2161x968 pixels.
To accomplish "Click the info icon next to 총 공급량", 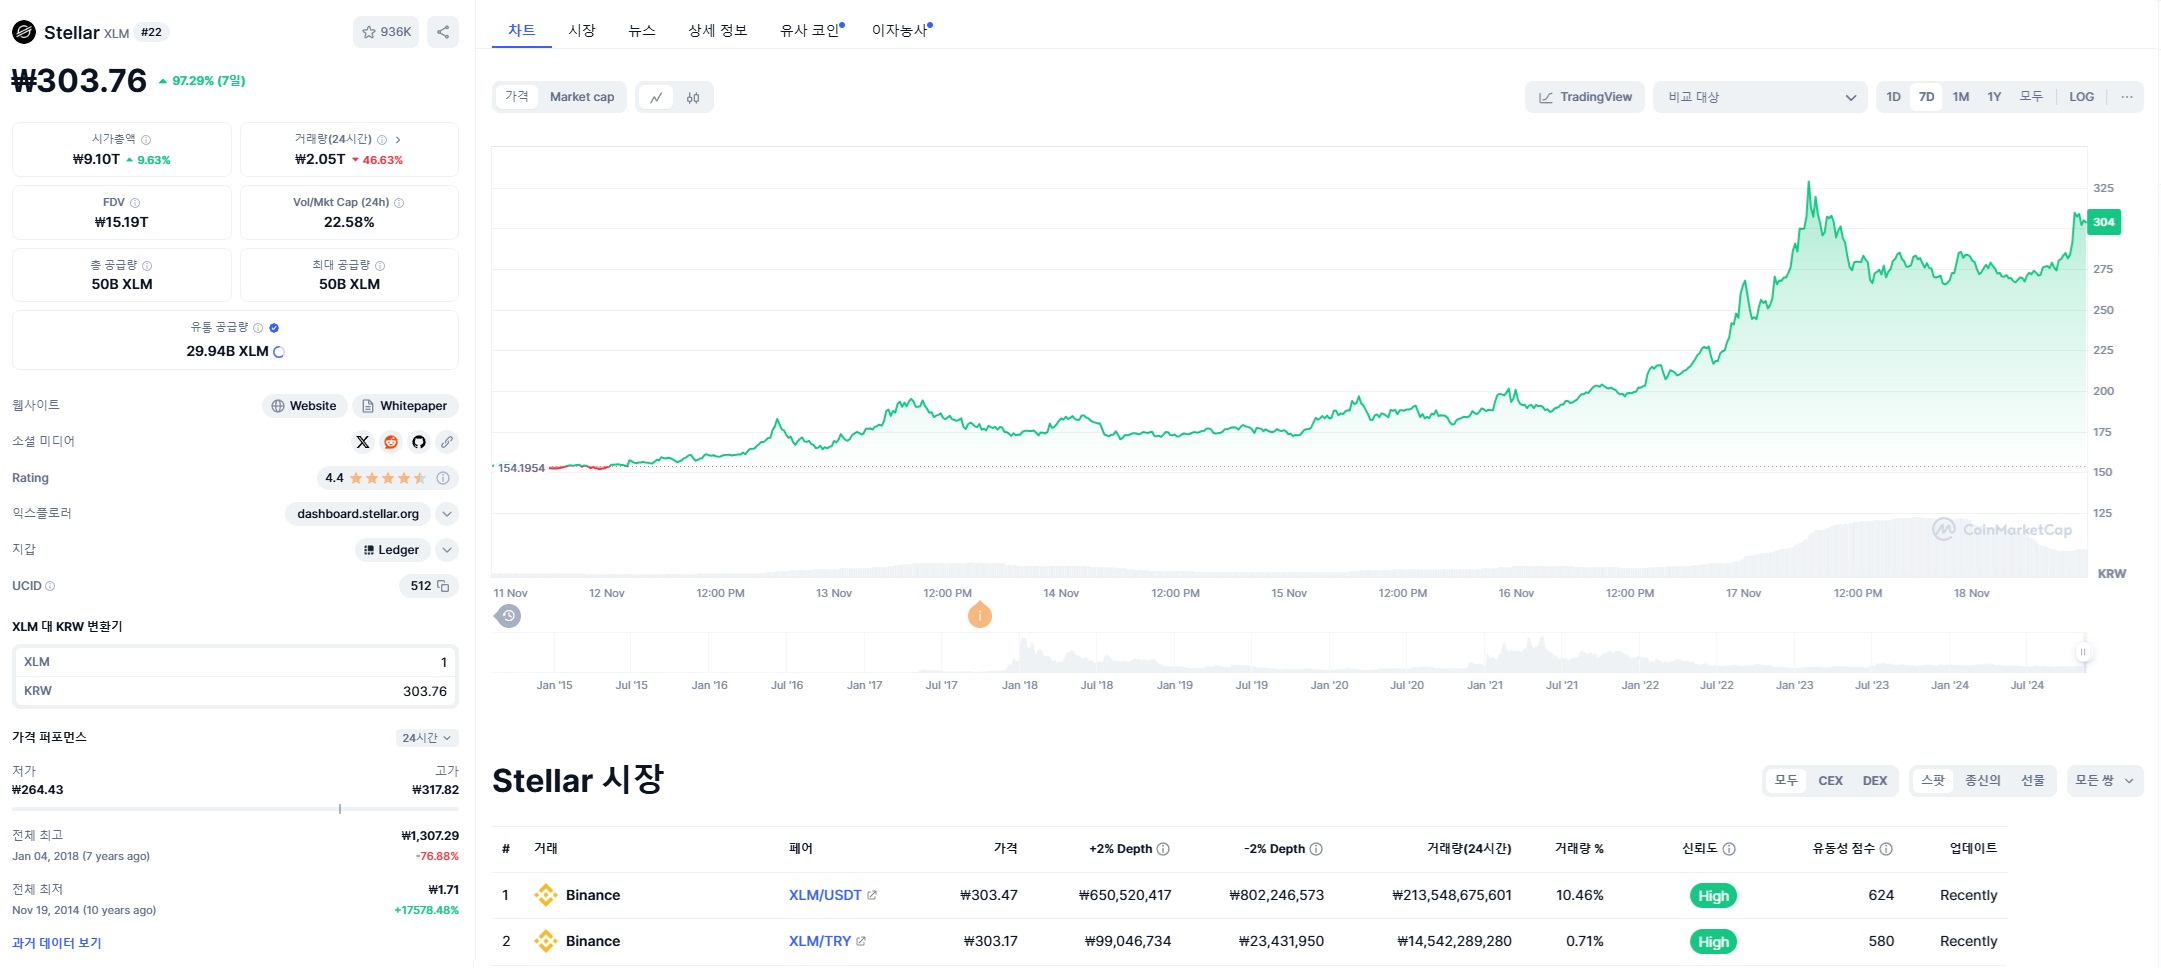I will click(x=147, y=266).
